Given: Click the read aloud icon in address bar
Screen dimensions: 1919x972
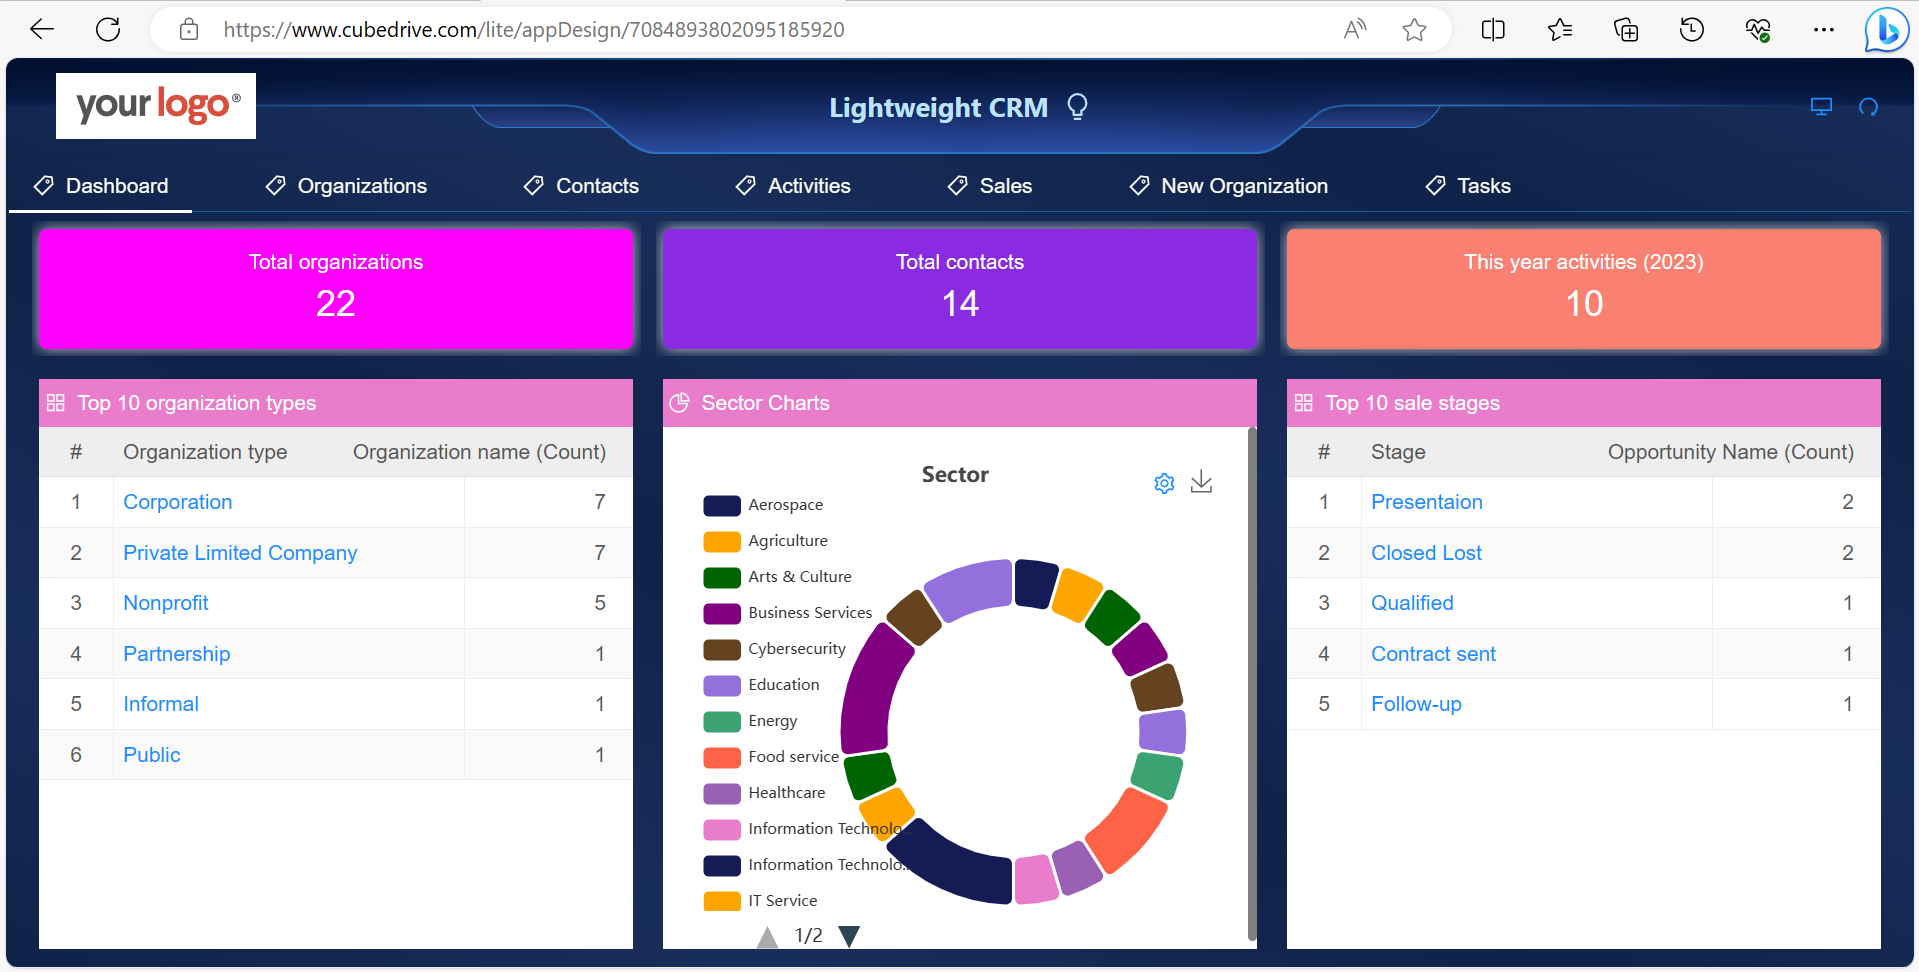Looking at the screenshot, I should tap(1355, 30).
